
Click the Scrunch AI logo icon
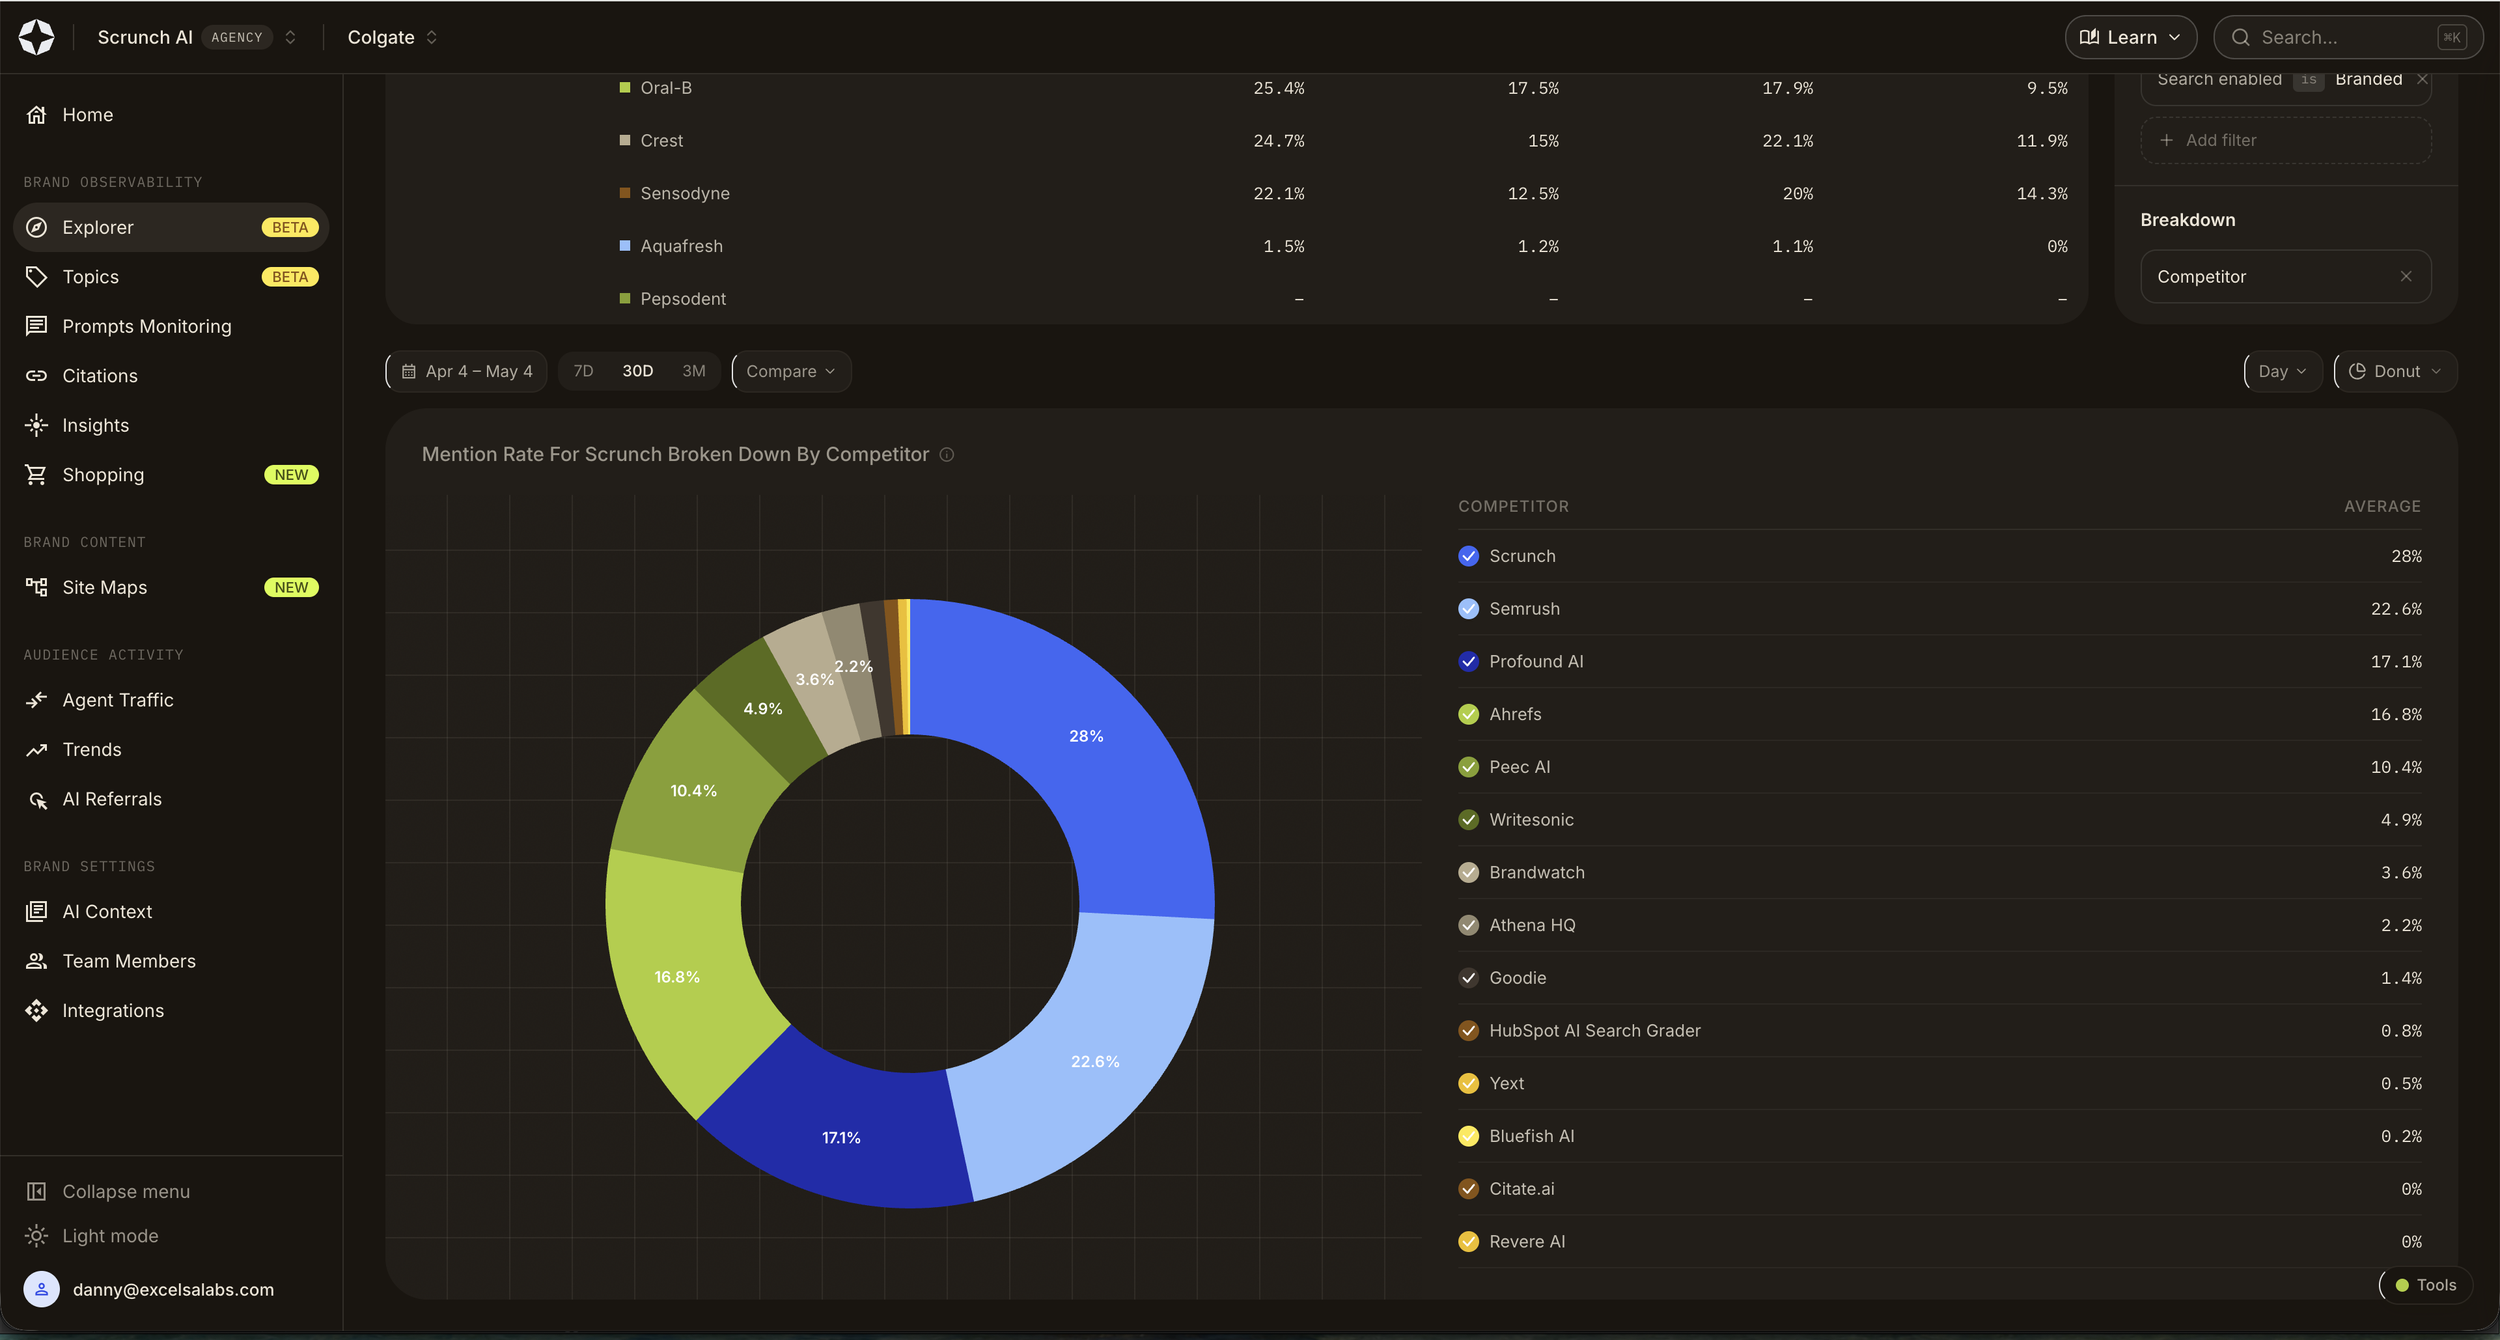tap(37, 37)
